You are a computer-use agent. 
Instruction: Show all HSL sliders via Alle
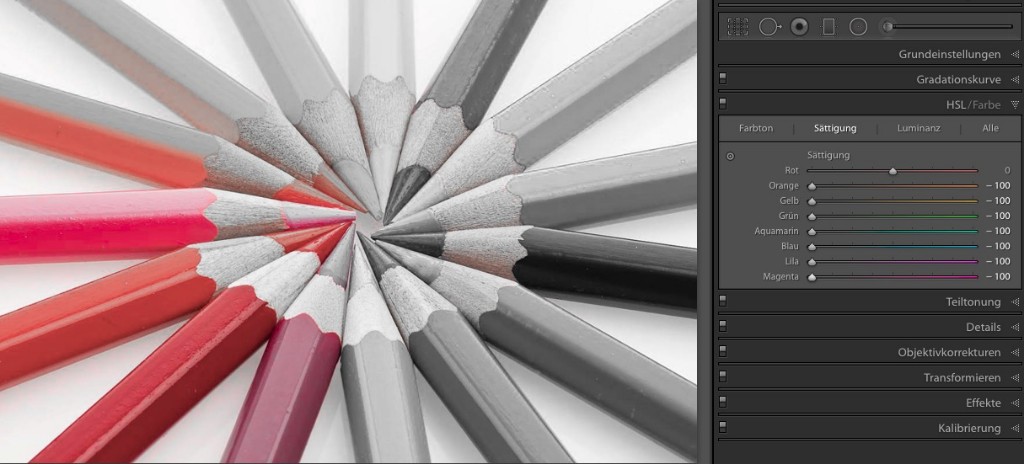pyautogui.click(x=990, y=128)
